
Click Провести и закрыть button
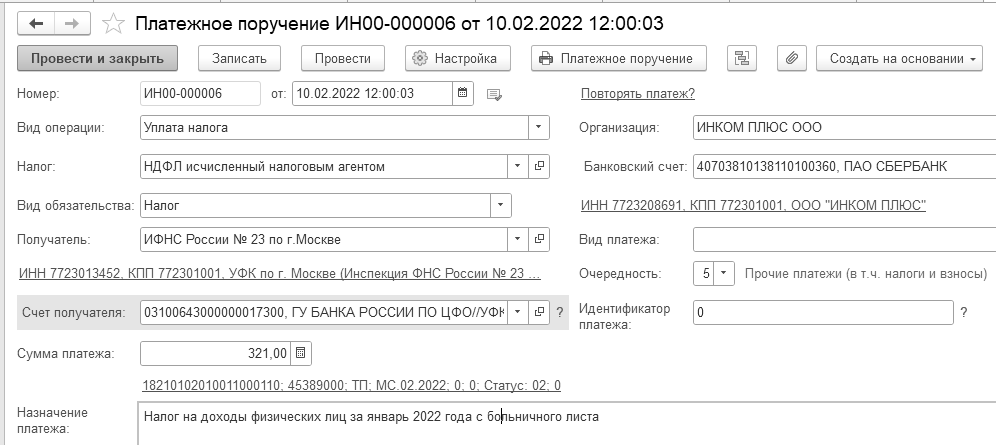pyautogui.click(x=97, y=58)
